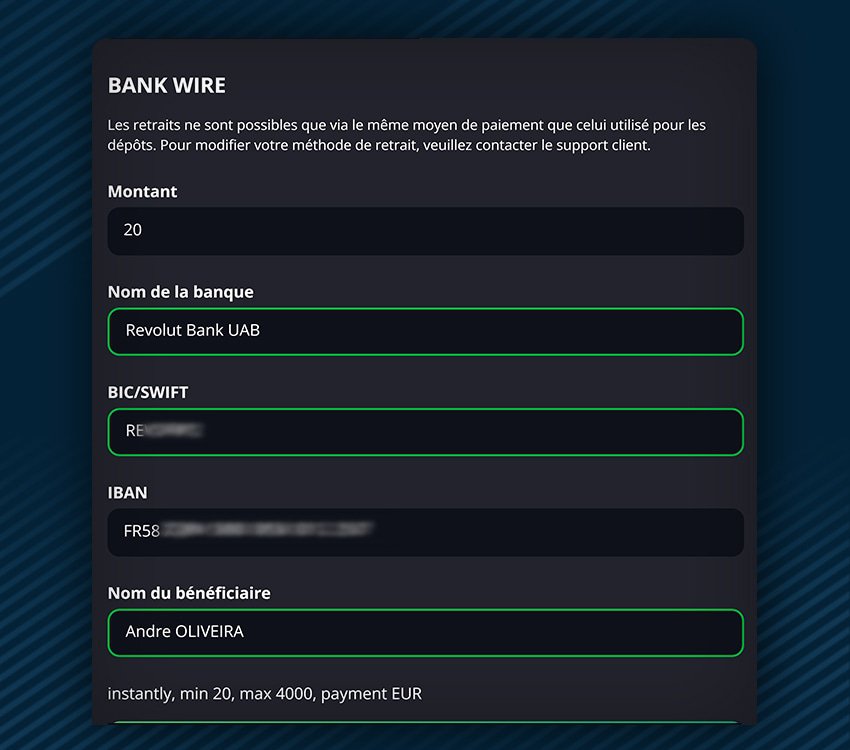850x750 pixels.
Task: Focus the Nom du bénéficiaire field
Action: [425, 632]
